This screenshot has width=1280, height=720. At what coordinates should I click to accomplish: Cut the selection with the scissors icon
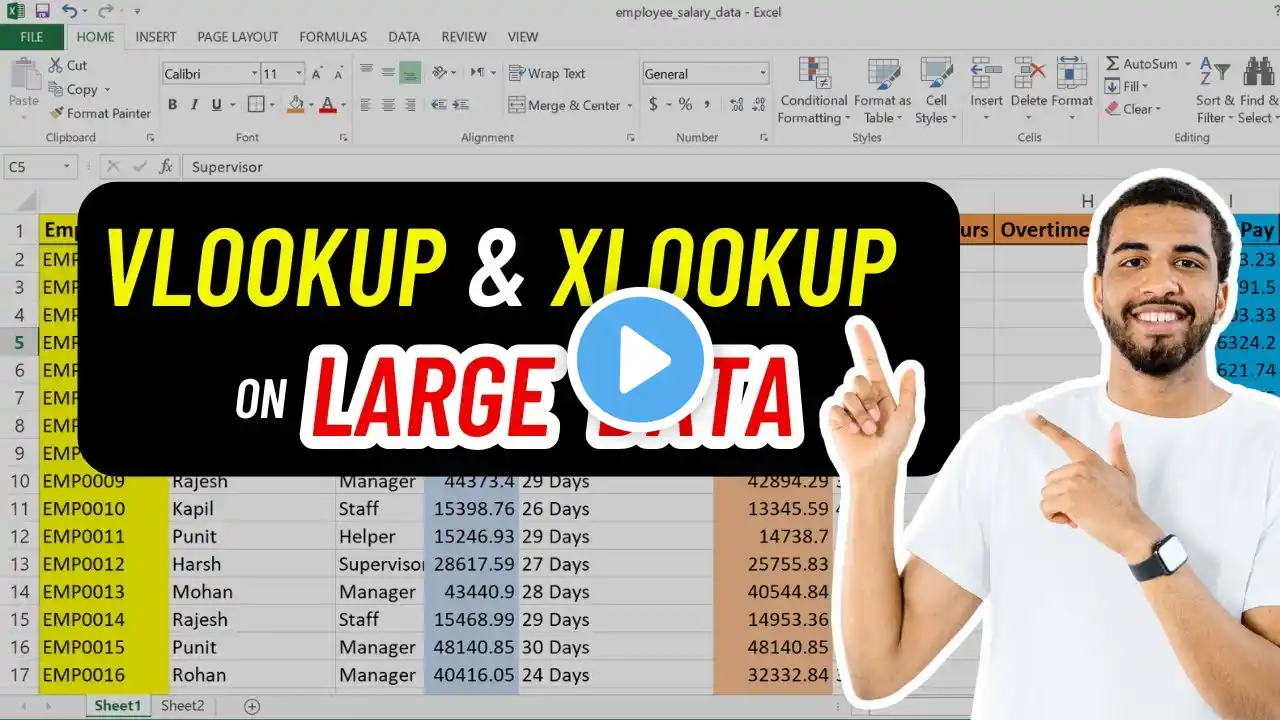coord(55,65)
